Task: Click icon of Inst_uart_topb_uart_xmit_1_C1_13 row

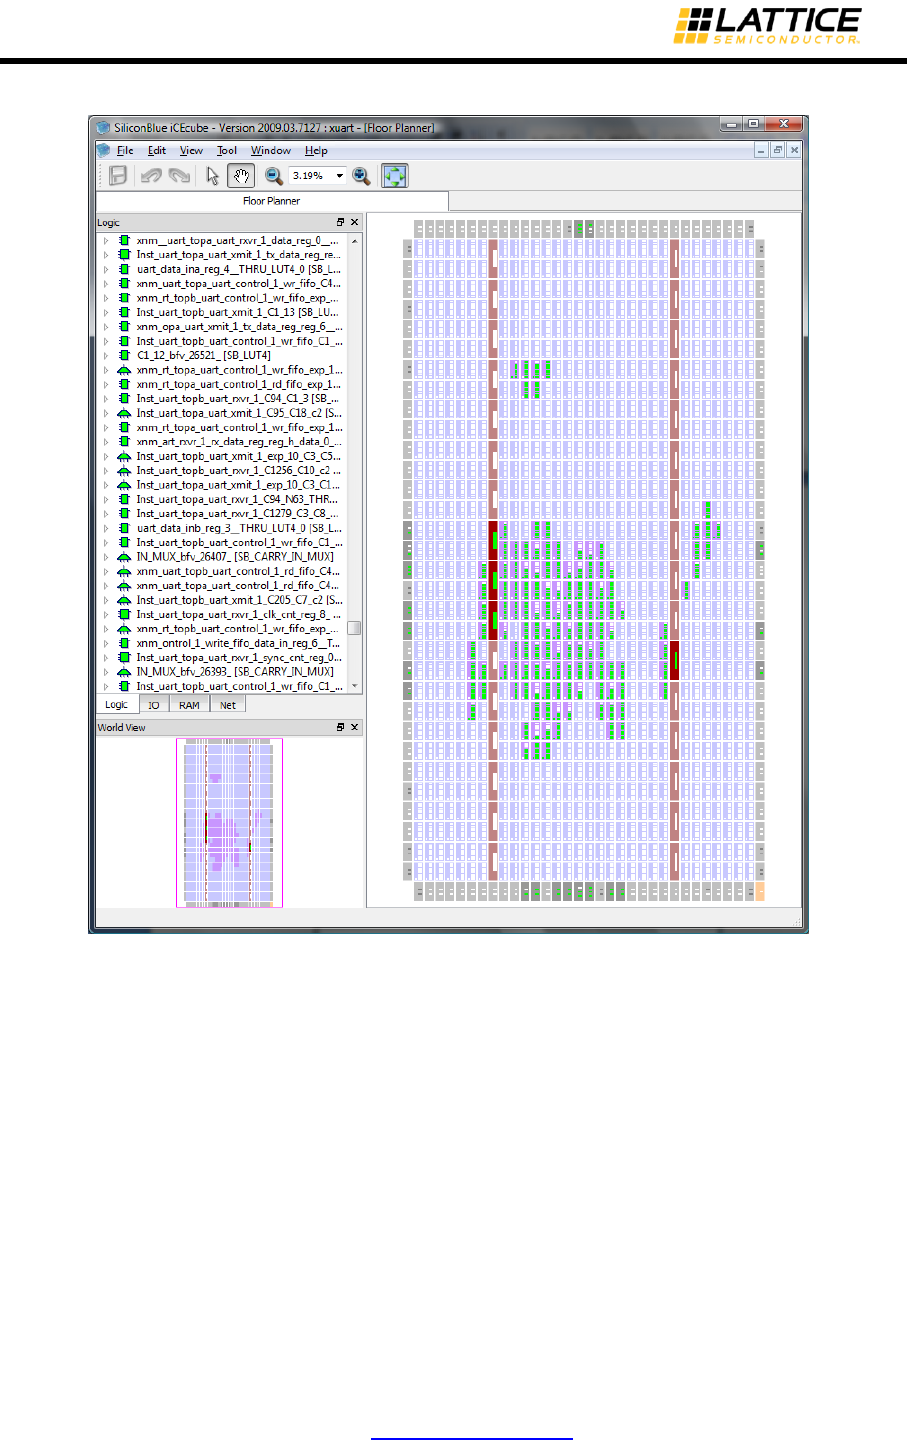Action: tap(124, 312)
